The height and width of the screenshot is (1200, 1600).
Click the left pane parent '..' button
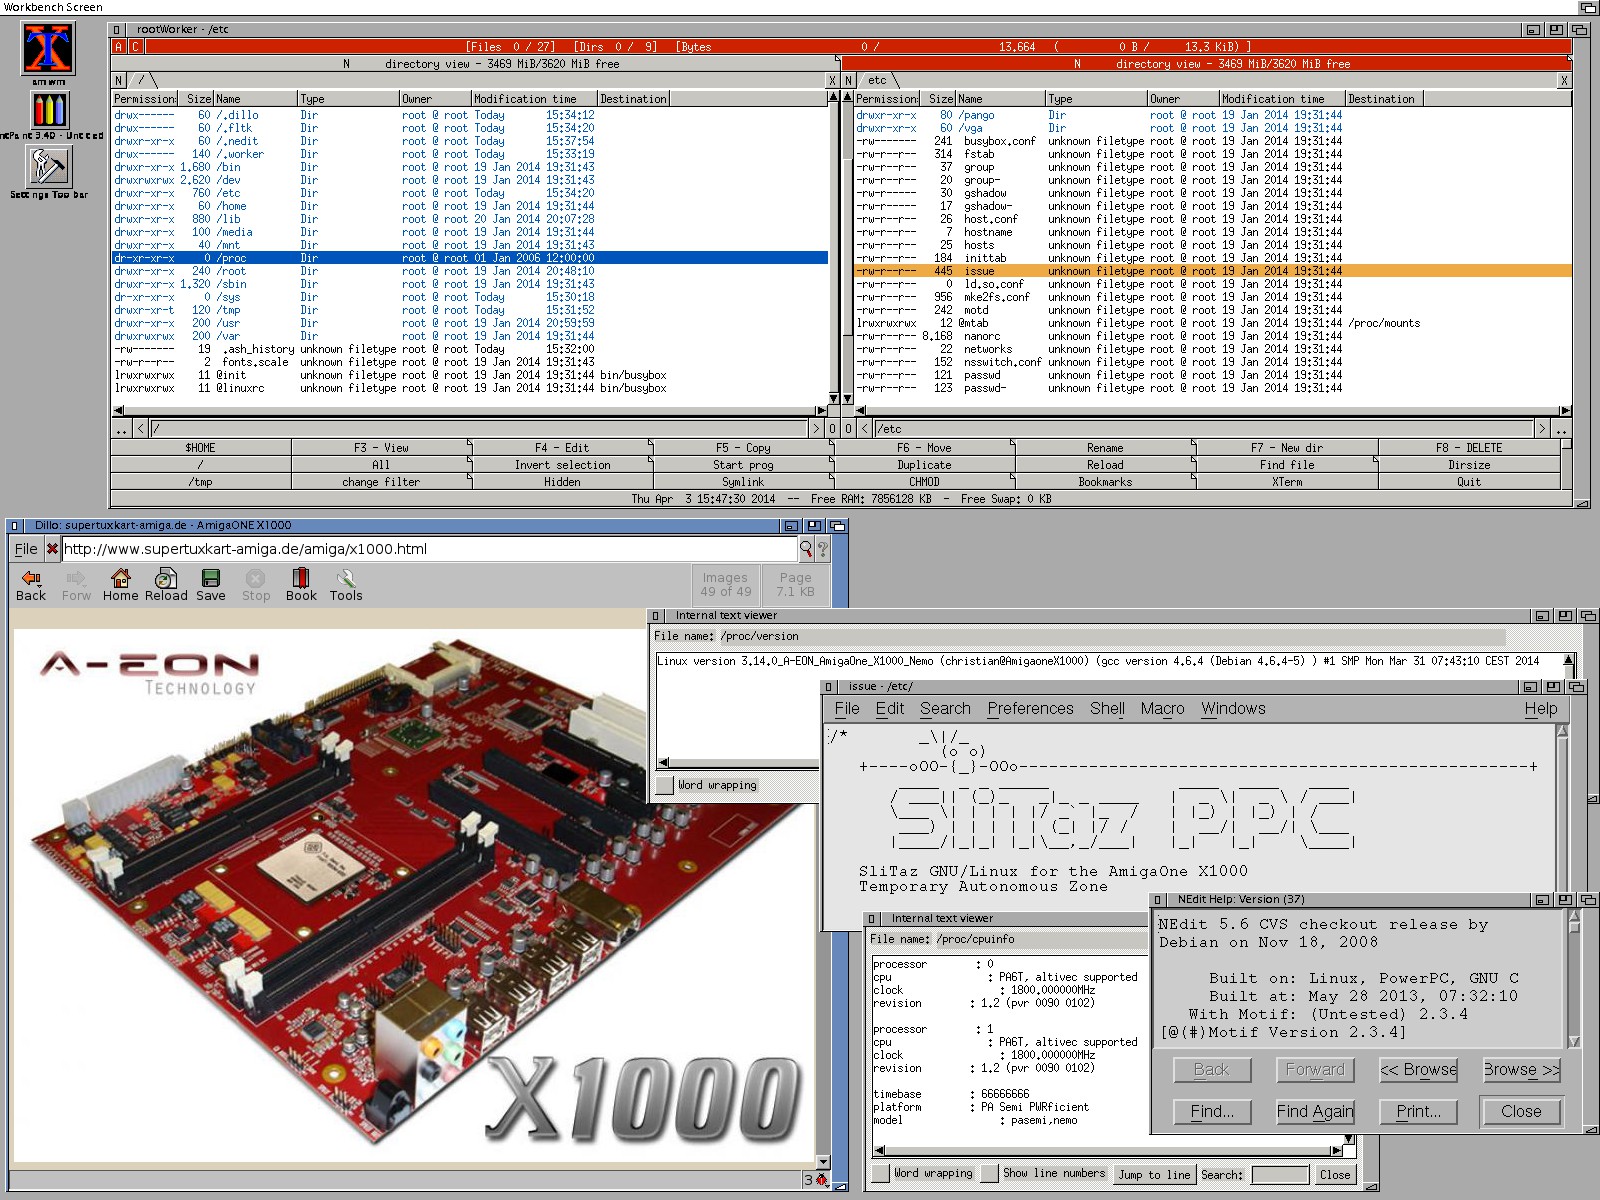pos(122,429)
